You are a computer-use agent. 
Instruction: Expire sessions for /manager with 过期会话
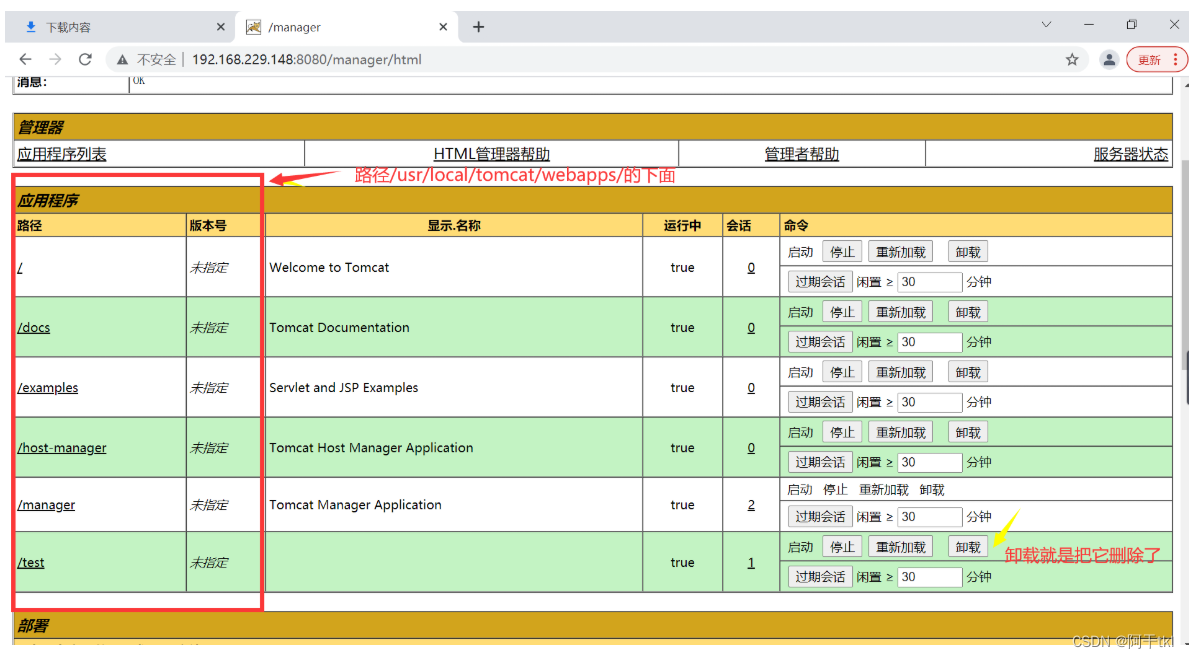point(820,516)
